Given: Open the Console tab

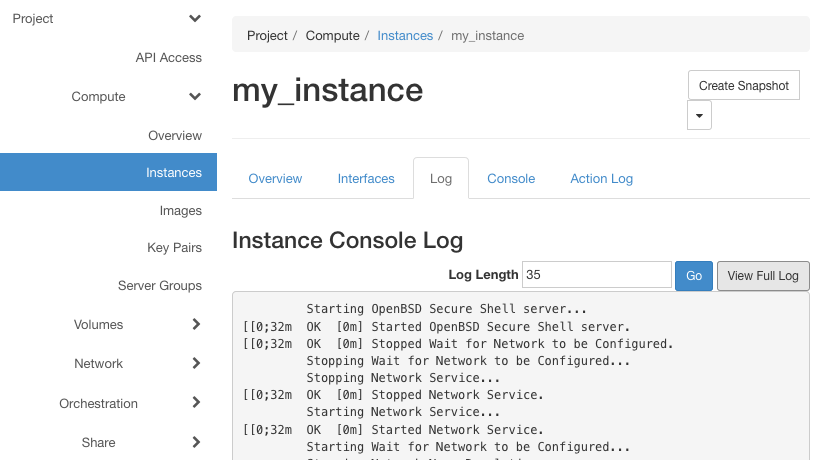Looking at the screenshot, I should tap(511, 179).
